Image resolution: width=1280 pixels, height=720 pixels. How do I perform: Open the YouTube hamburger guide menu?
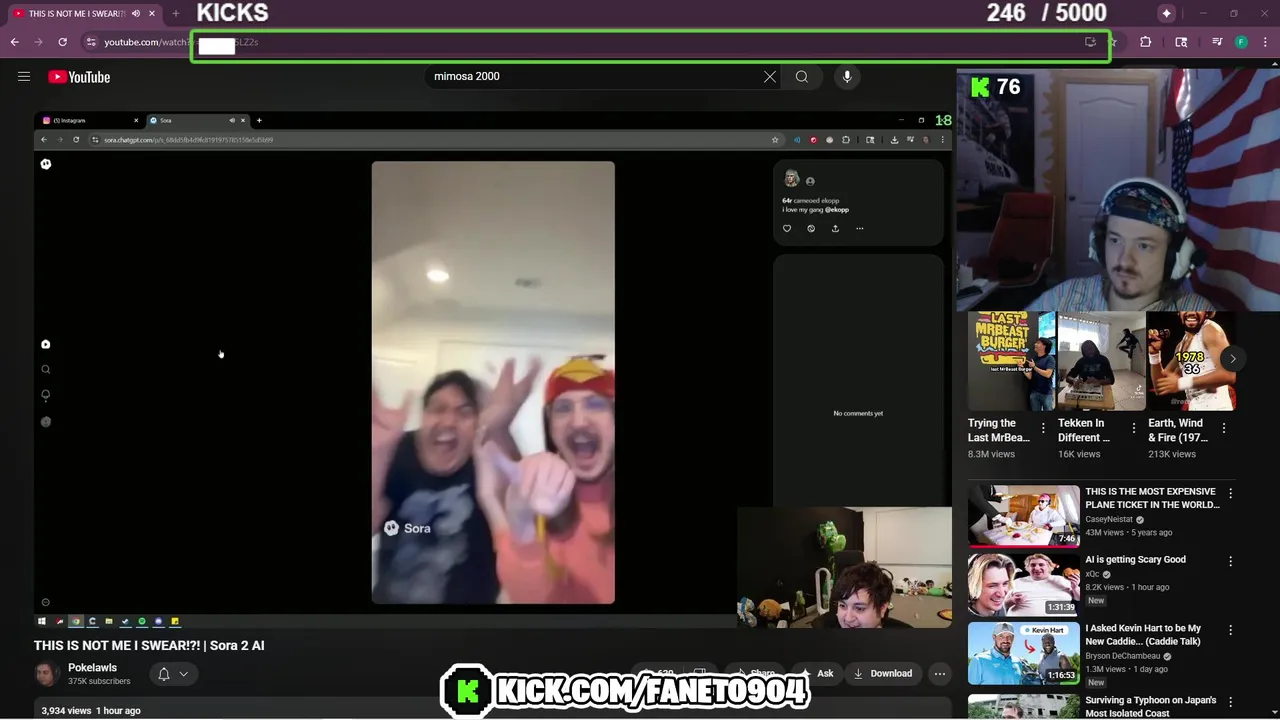click(24, 77)
